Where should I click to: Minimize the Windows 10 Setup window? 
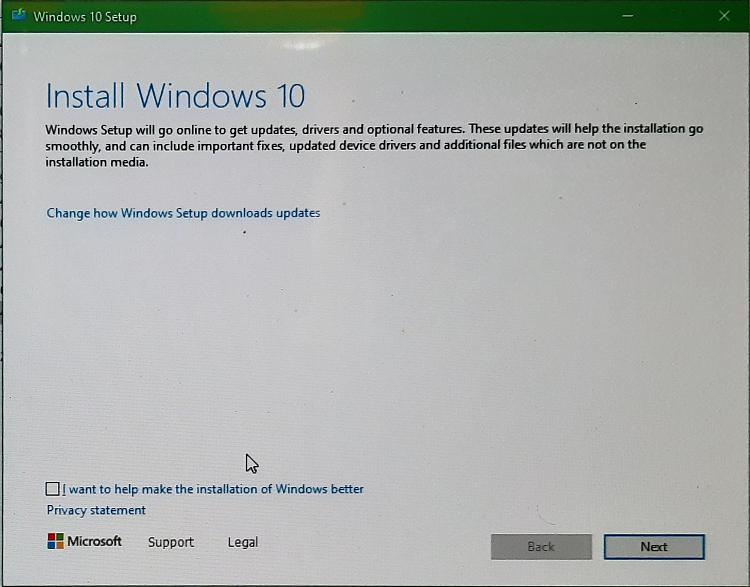coord(628,16)
